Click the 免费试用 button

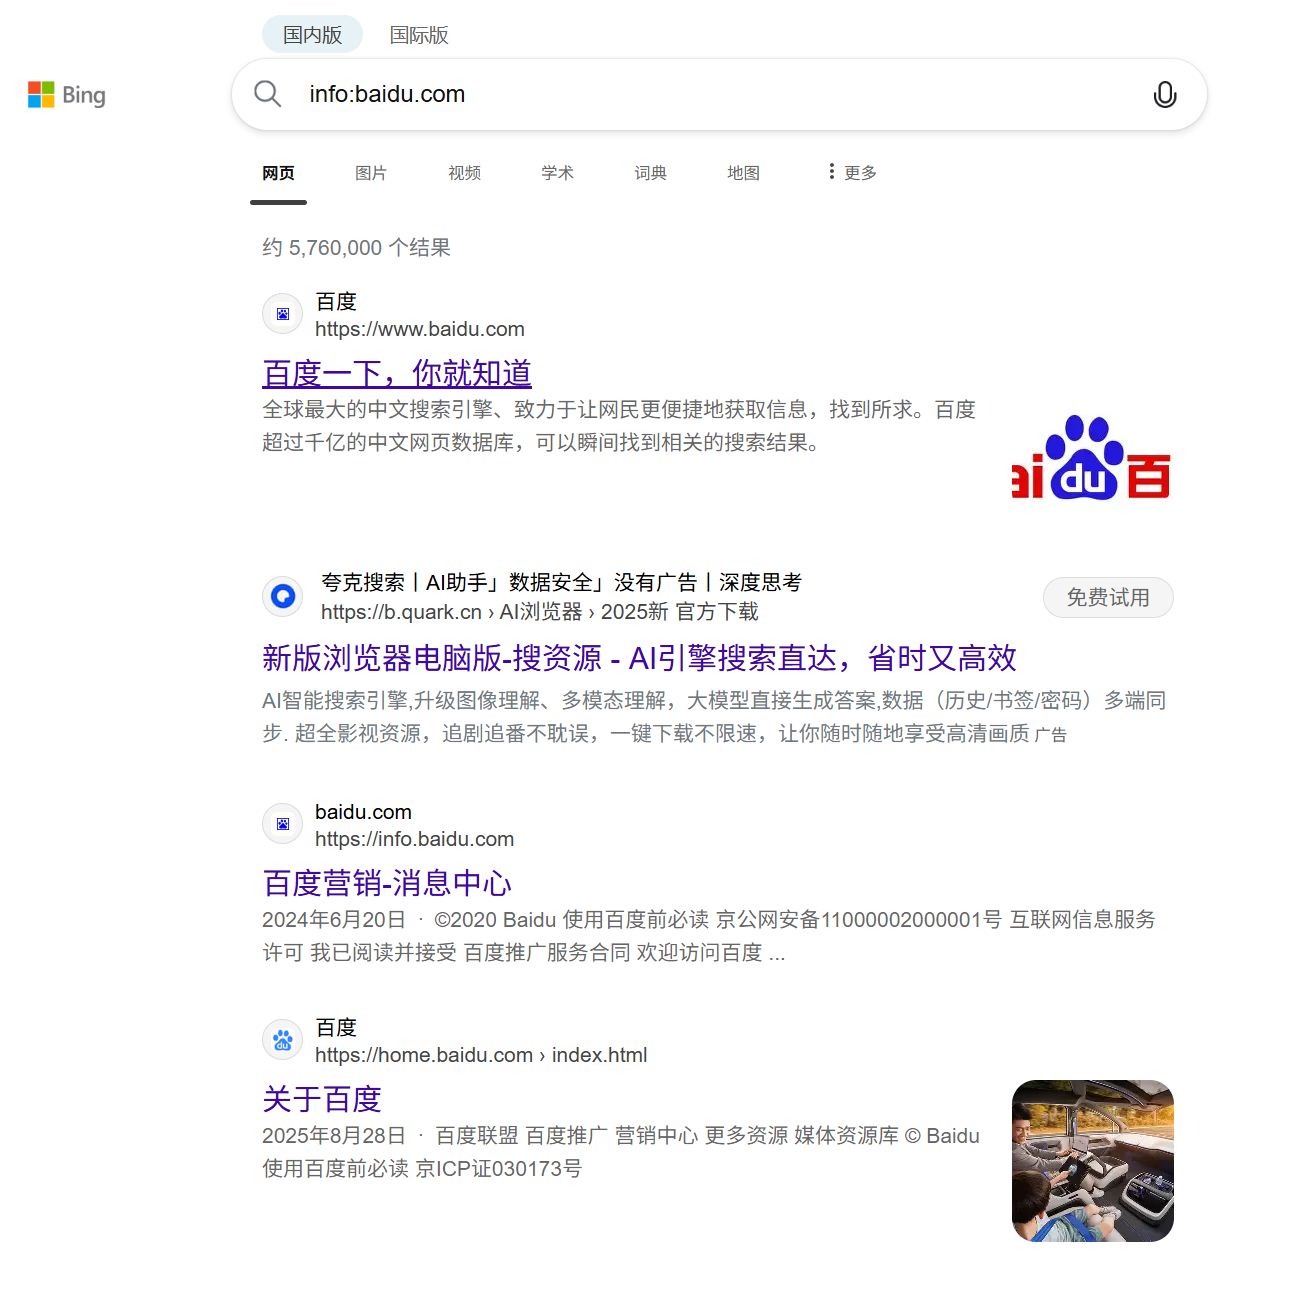[x=1108, y=597]
